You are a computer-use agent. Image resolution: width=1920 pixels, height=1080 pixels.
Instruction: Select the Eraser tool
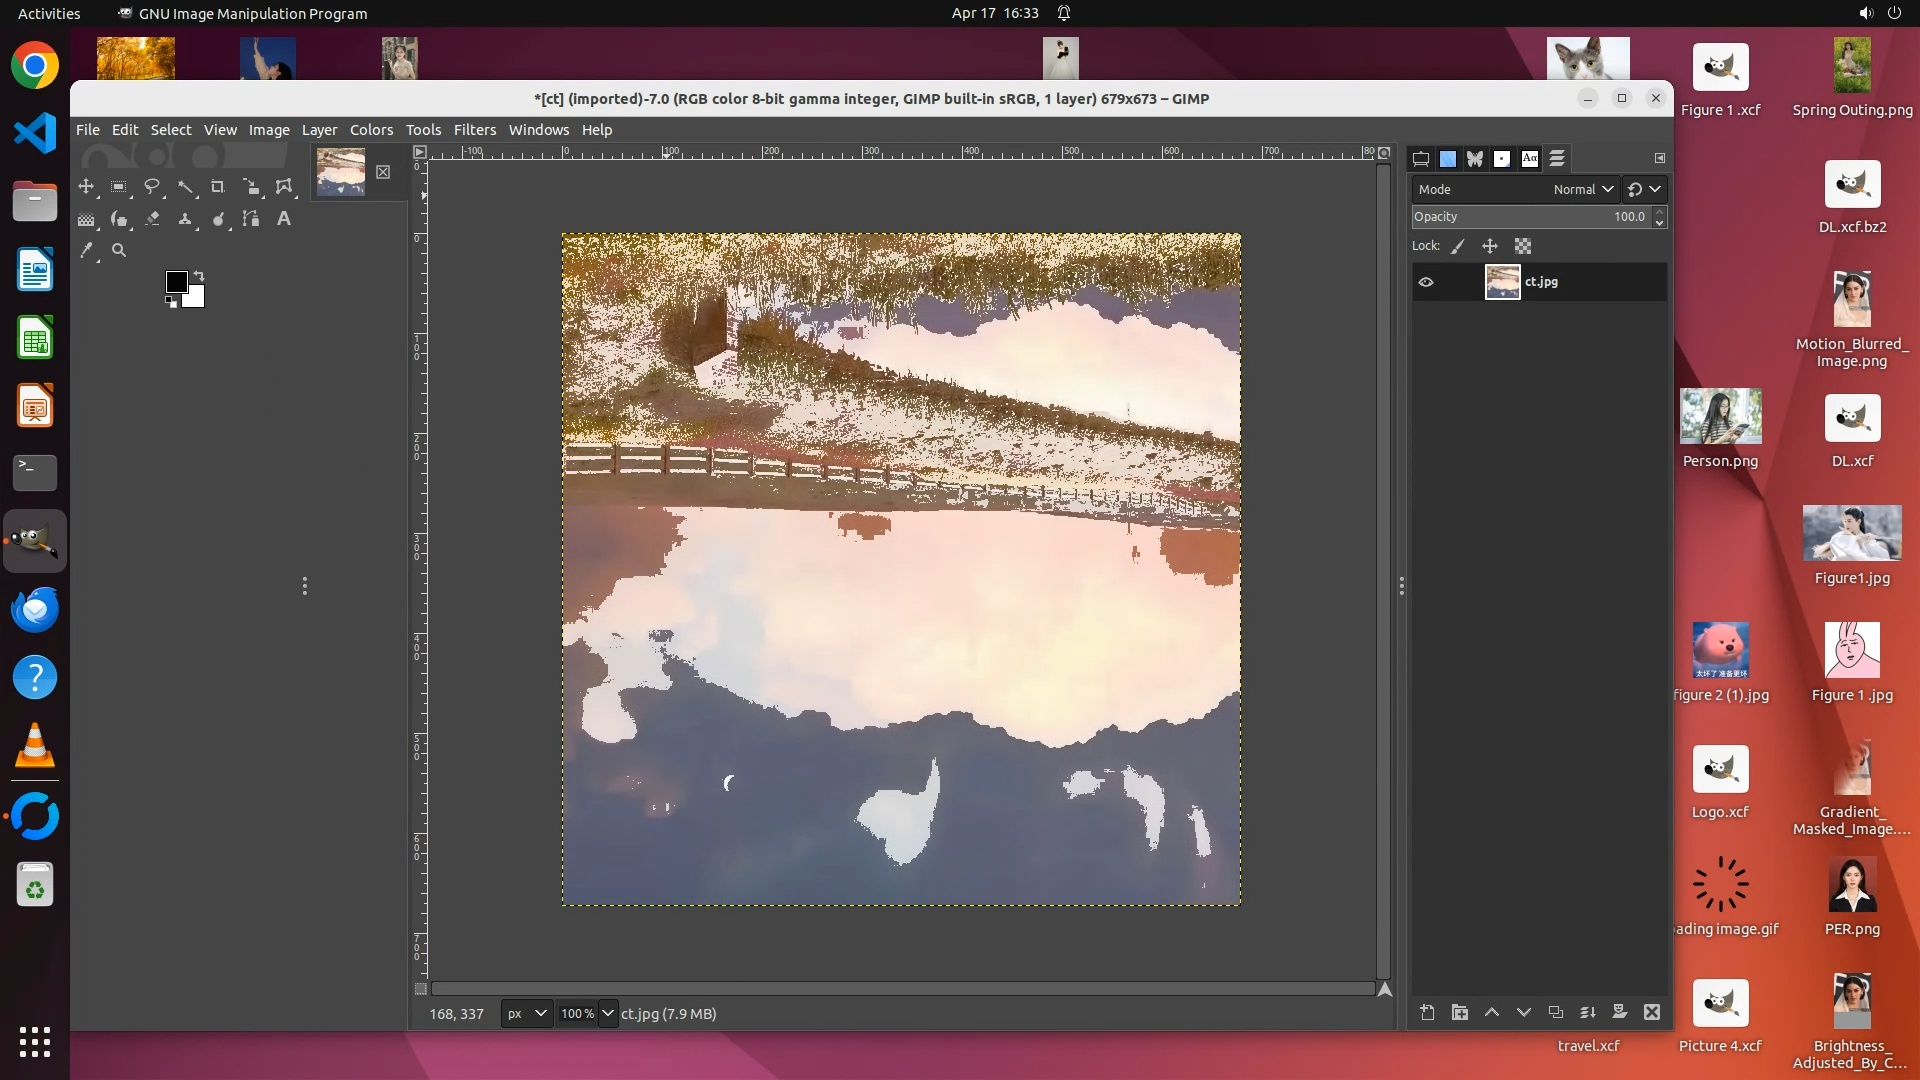pyautogui.click(x=152, y=219)
